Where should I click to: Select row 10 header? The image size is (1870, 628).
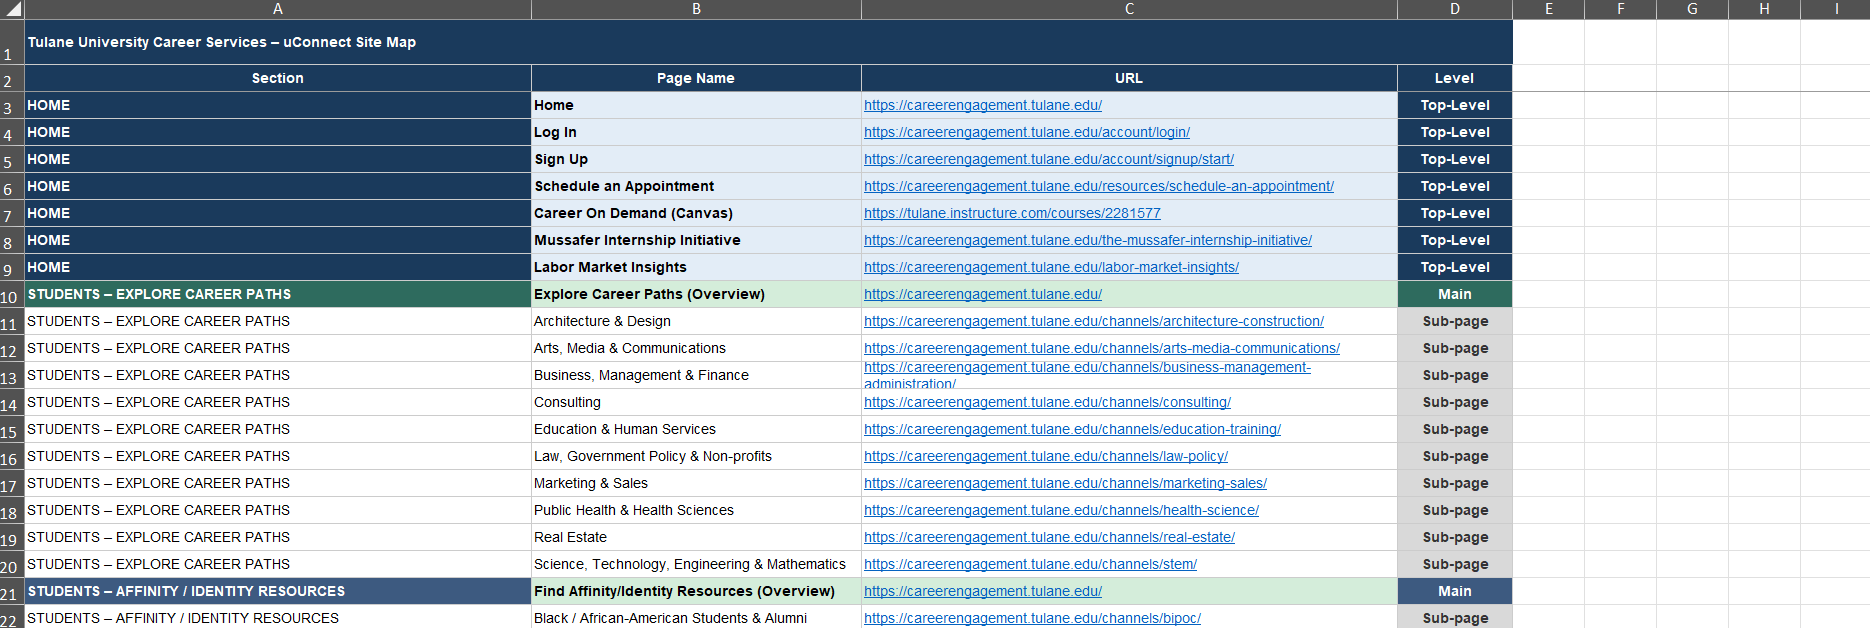point(12,294)
